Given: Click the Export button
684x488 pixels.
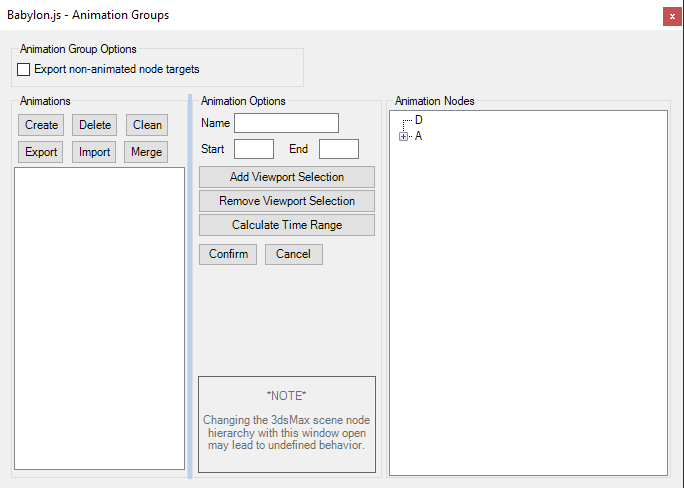Looking at the screenshot, I should tap(41, 152).
